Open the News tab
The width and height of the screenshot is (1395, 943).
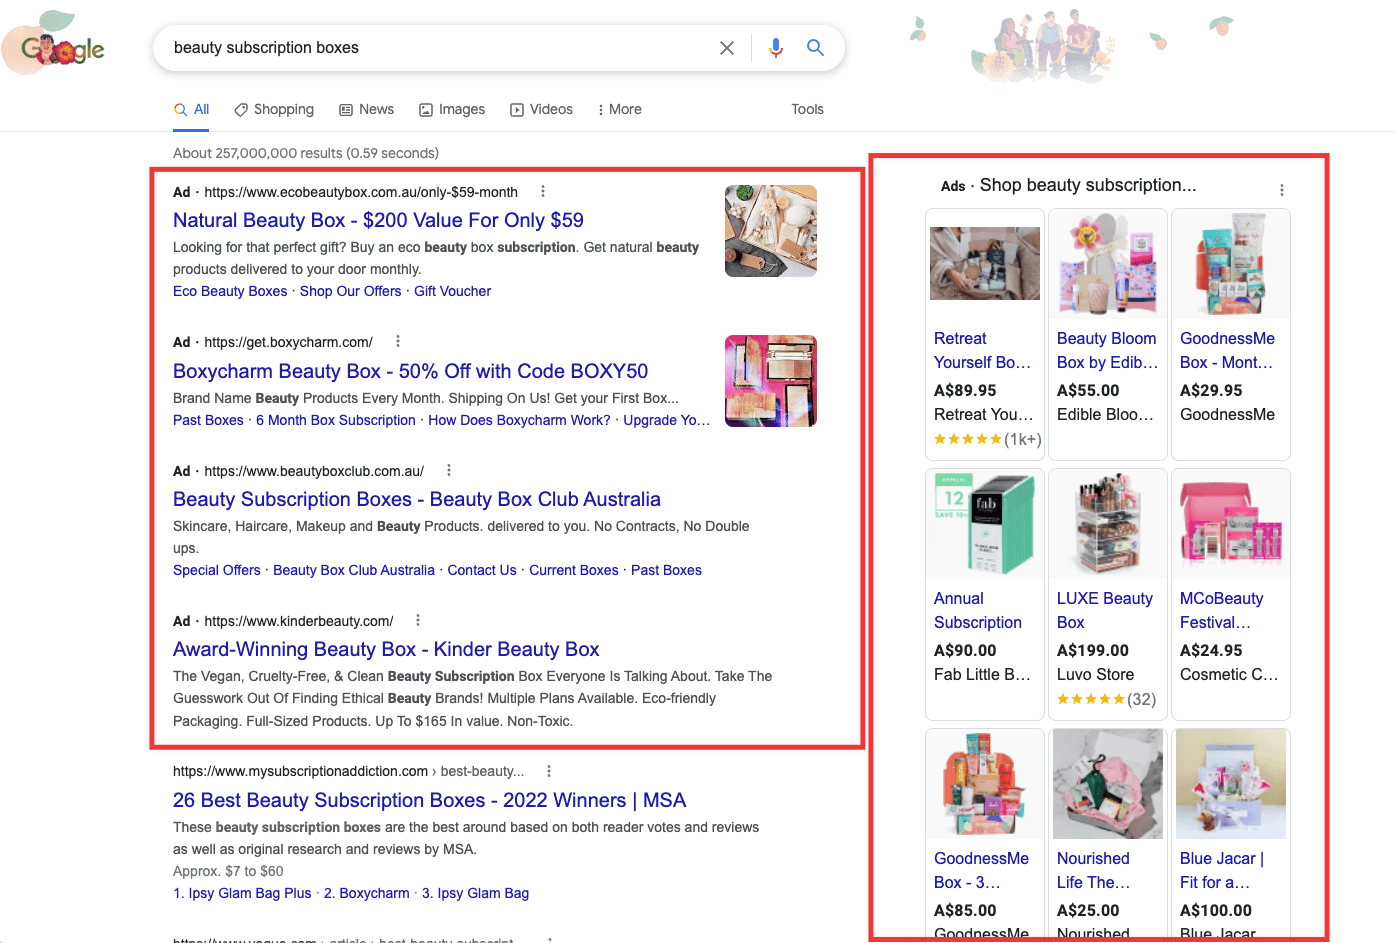click(366, 109)
